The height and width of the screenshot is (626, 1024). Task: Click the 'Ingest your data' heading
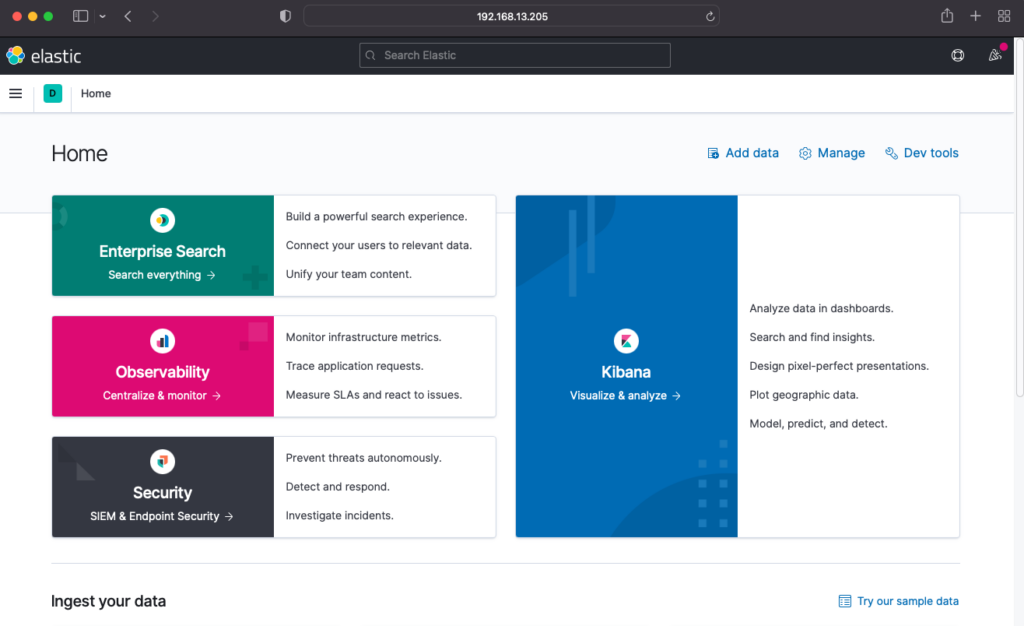pyautogui.click(x=108, y=601)
